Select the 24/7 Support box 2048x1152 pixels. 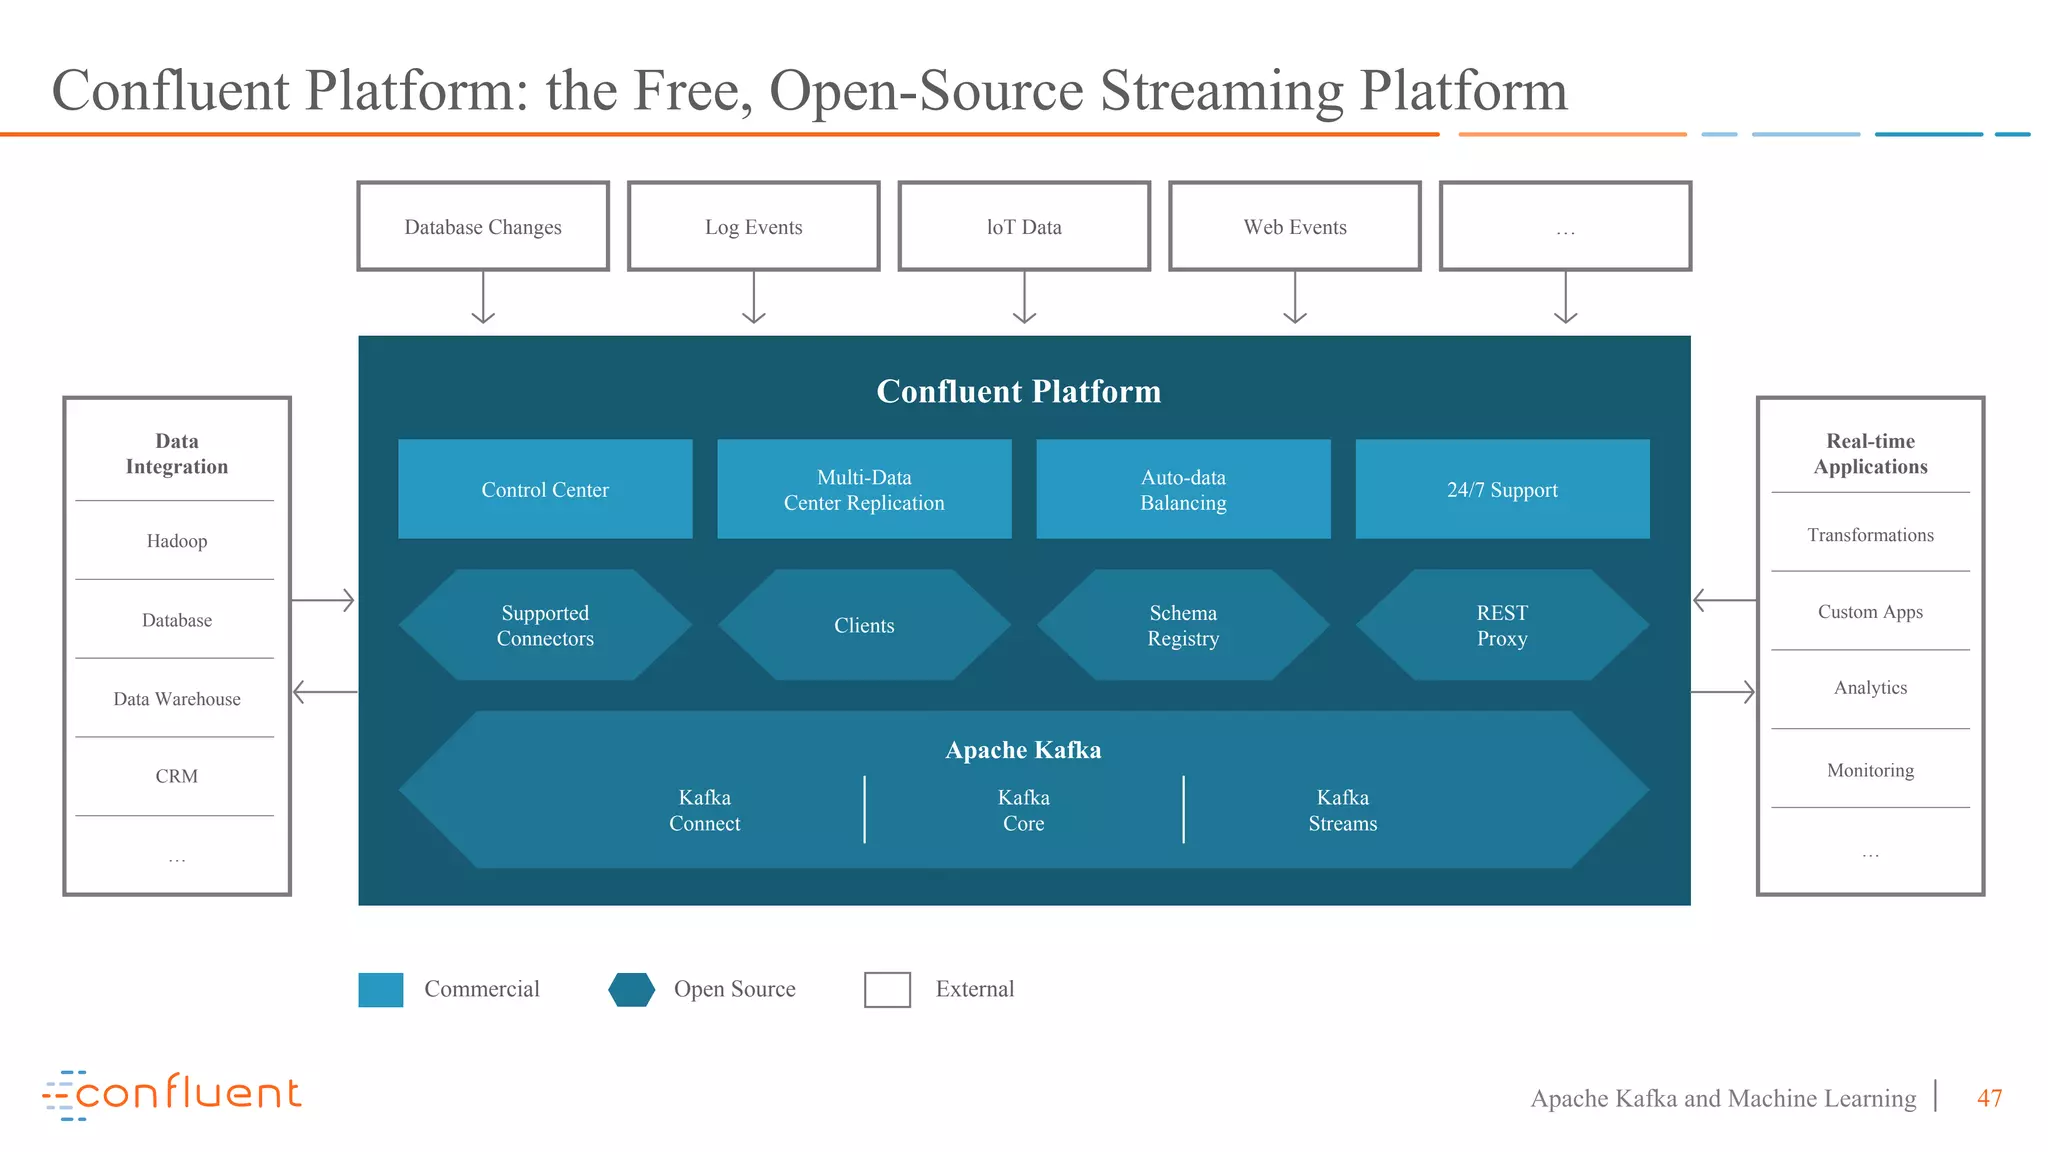pyautogui.click(x=1502, y=489)
